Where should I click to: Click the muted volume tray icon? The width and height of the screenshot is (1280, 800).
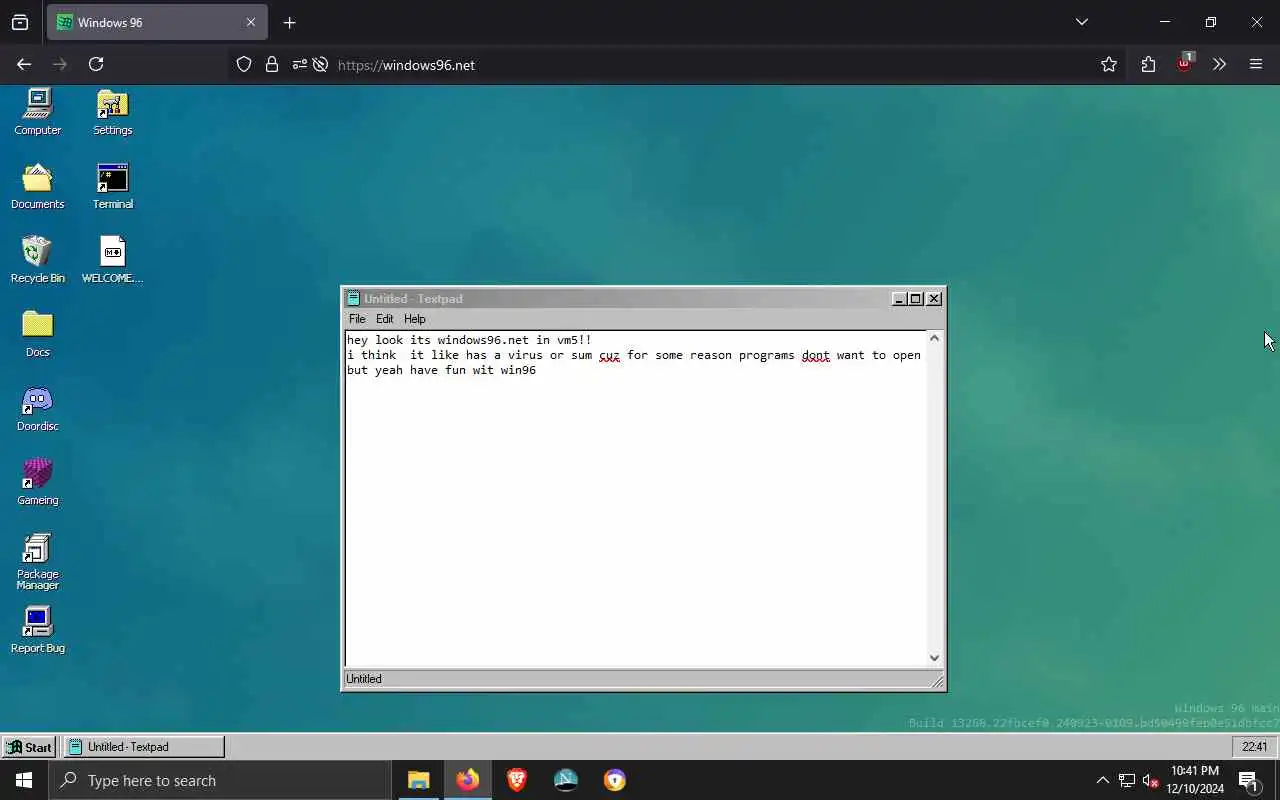coord(1150,780)
